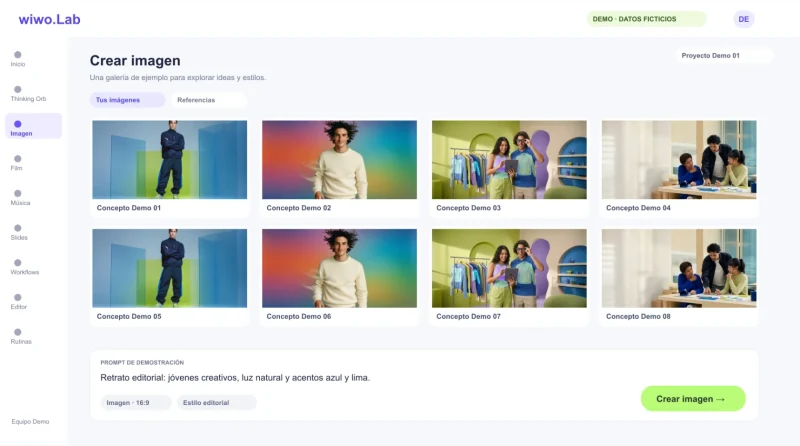Open the Concepto Demo 04 thumbnail

pos(679,160)
